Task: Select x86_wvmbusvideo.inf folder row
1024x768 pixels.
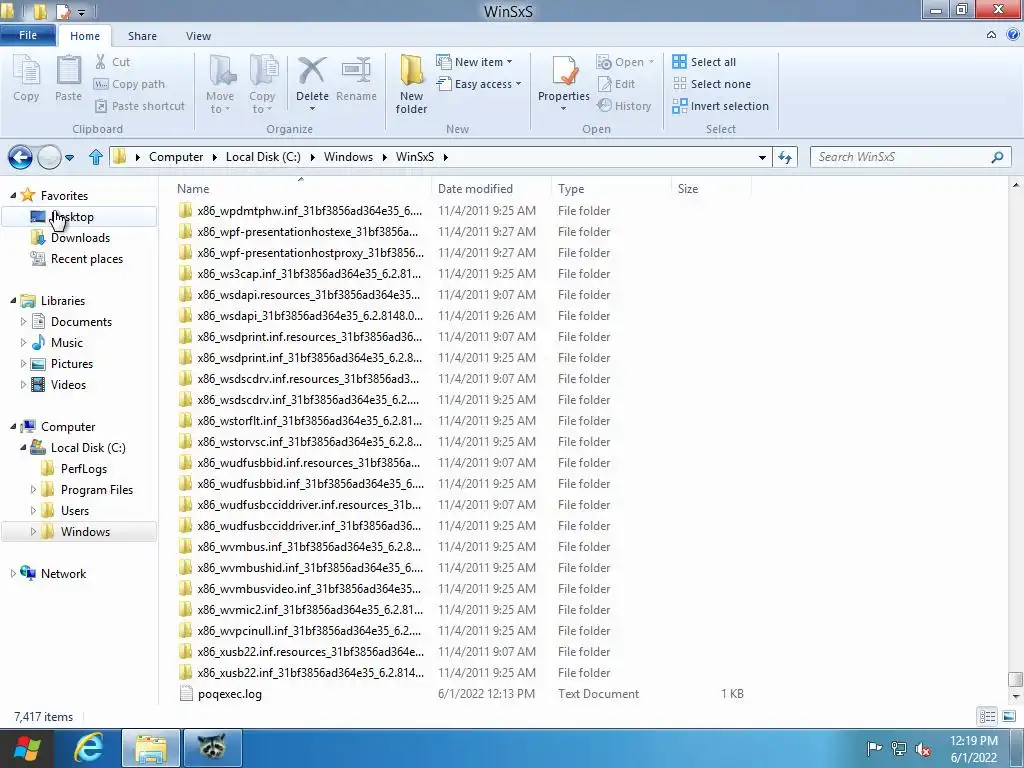Action: coord(309,588)
